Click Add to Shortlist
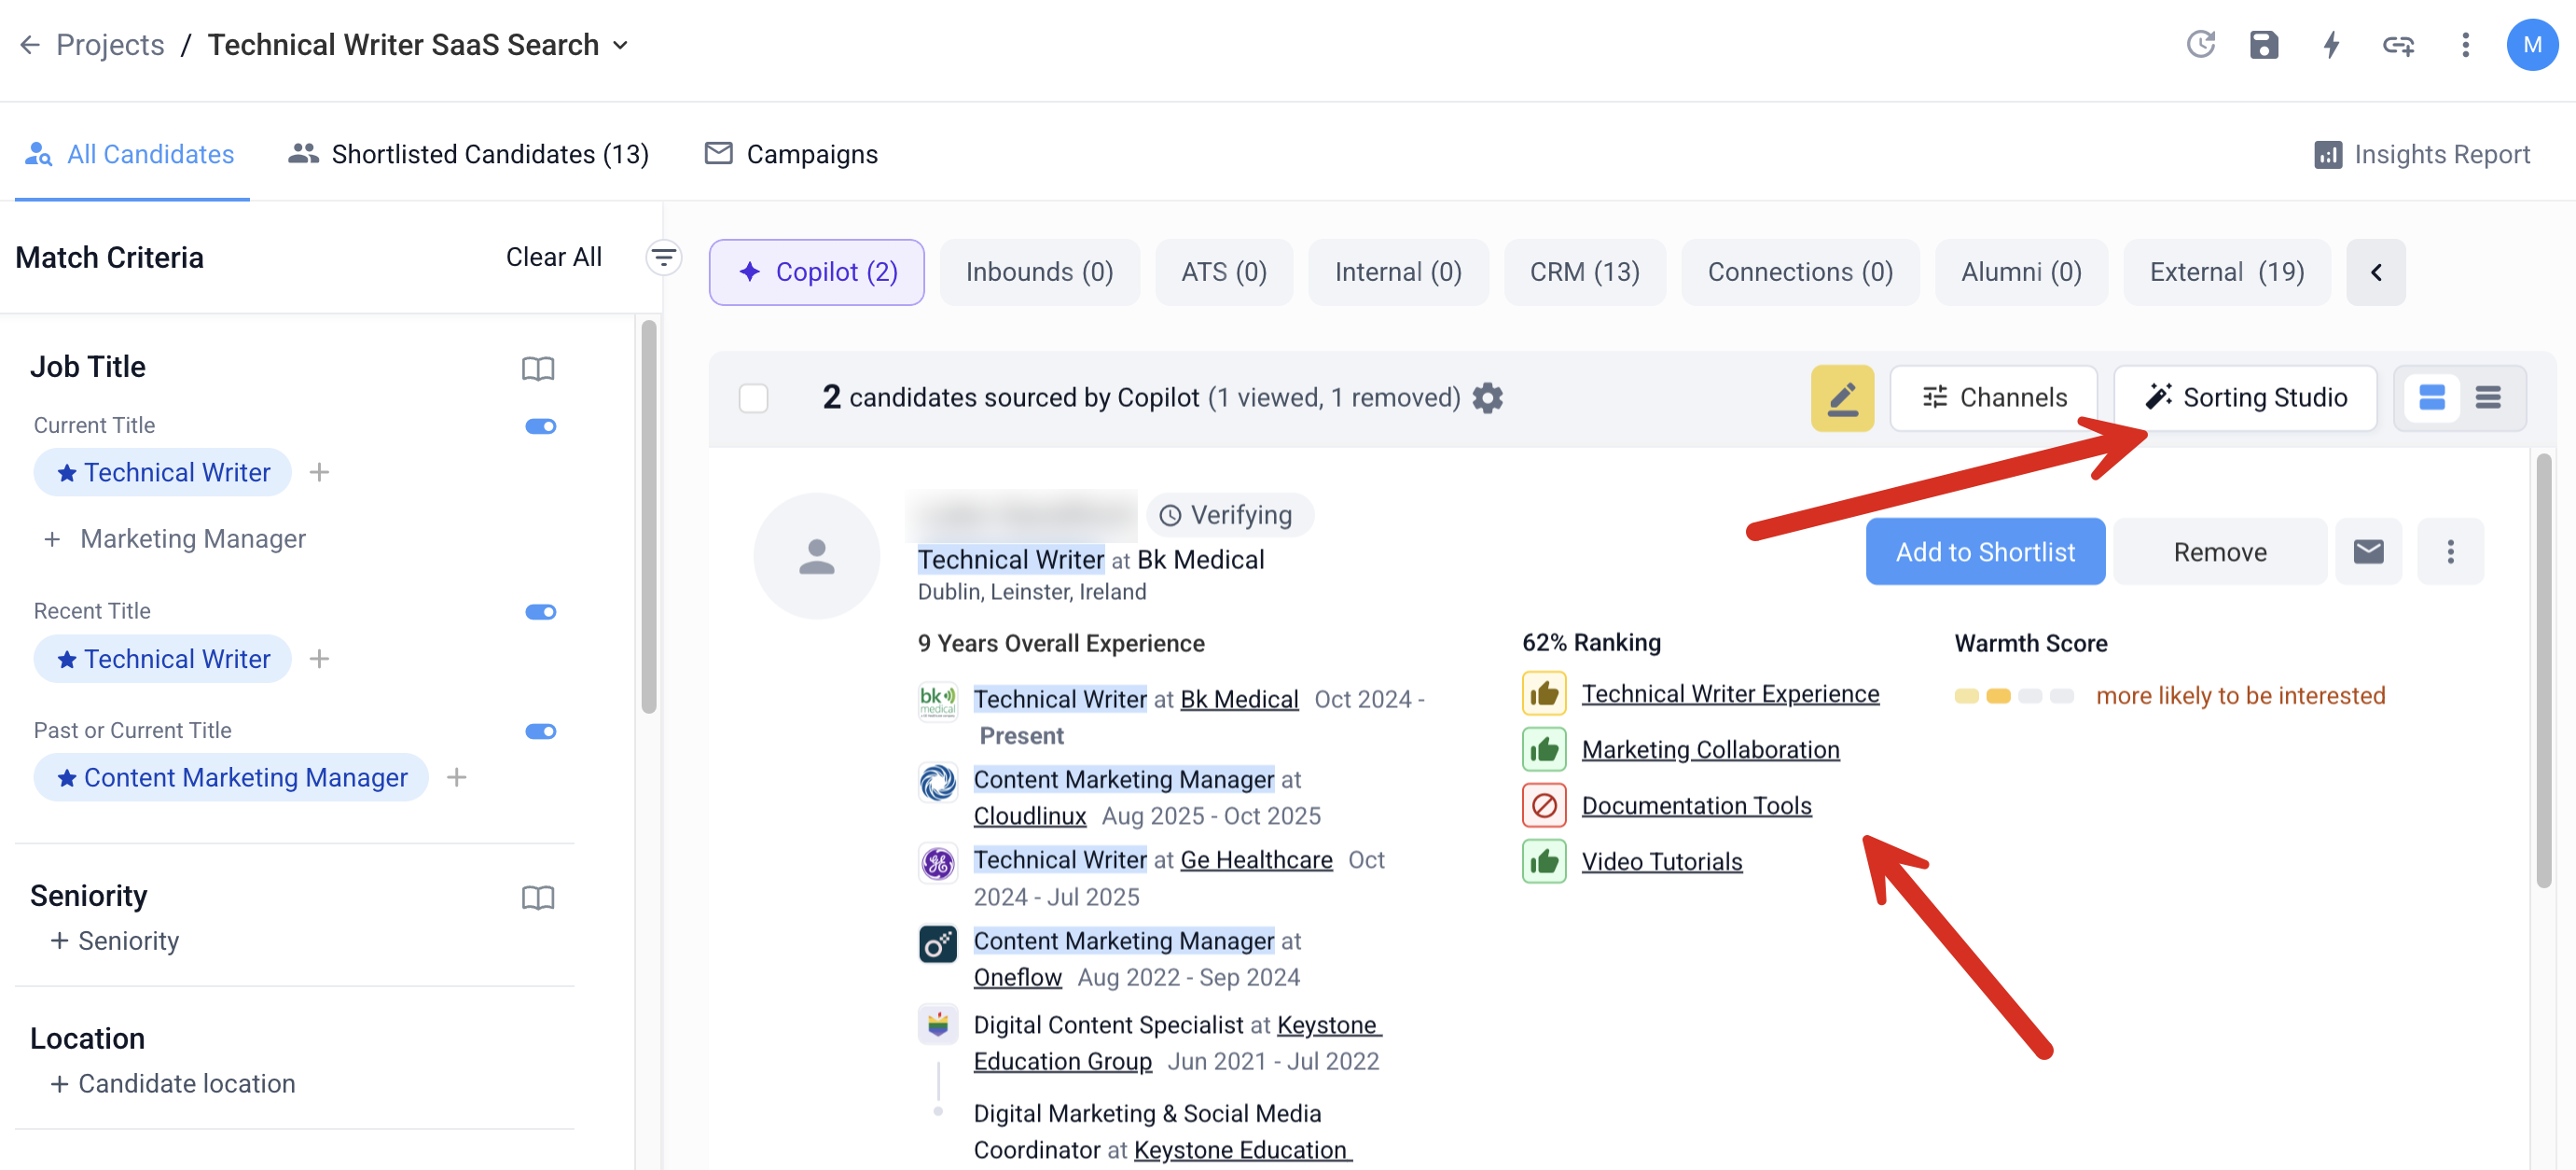Image resolution: width=2576 pixels, height=1170 pixels. coord(1985,552)
